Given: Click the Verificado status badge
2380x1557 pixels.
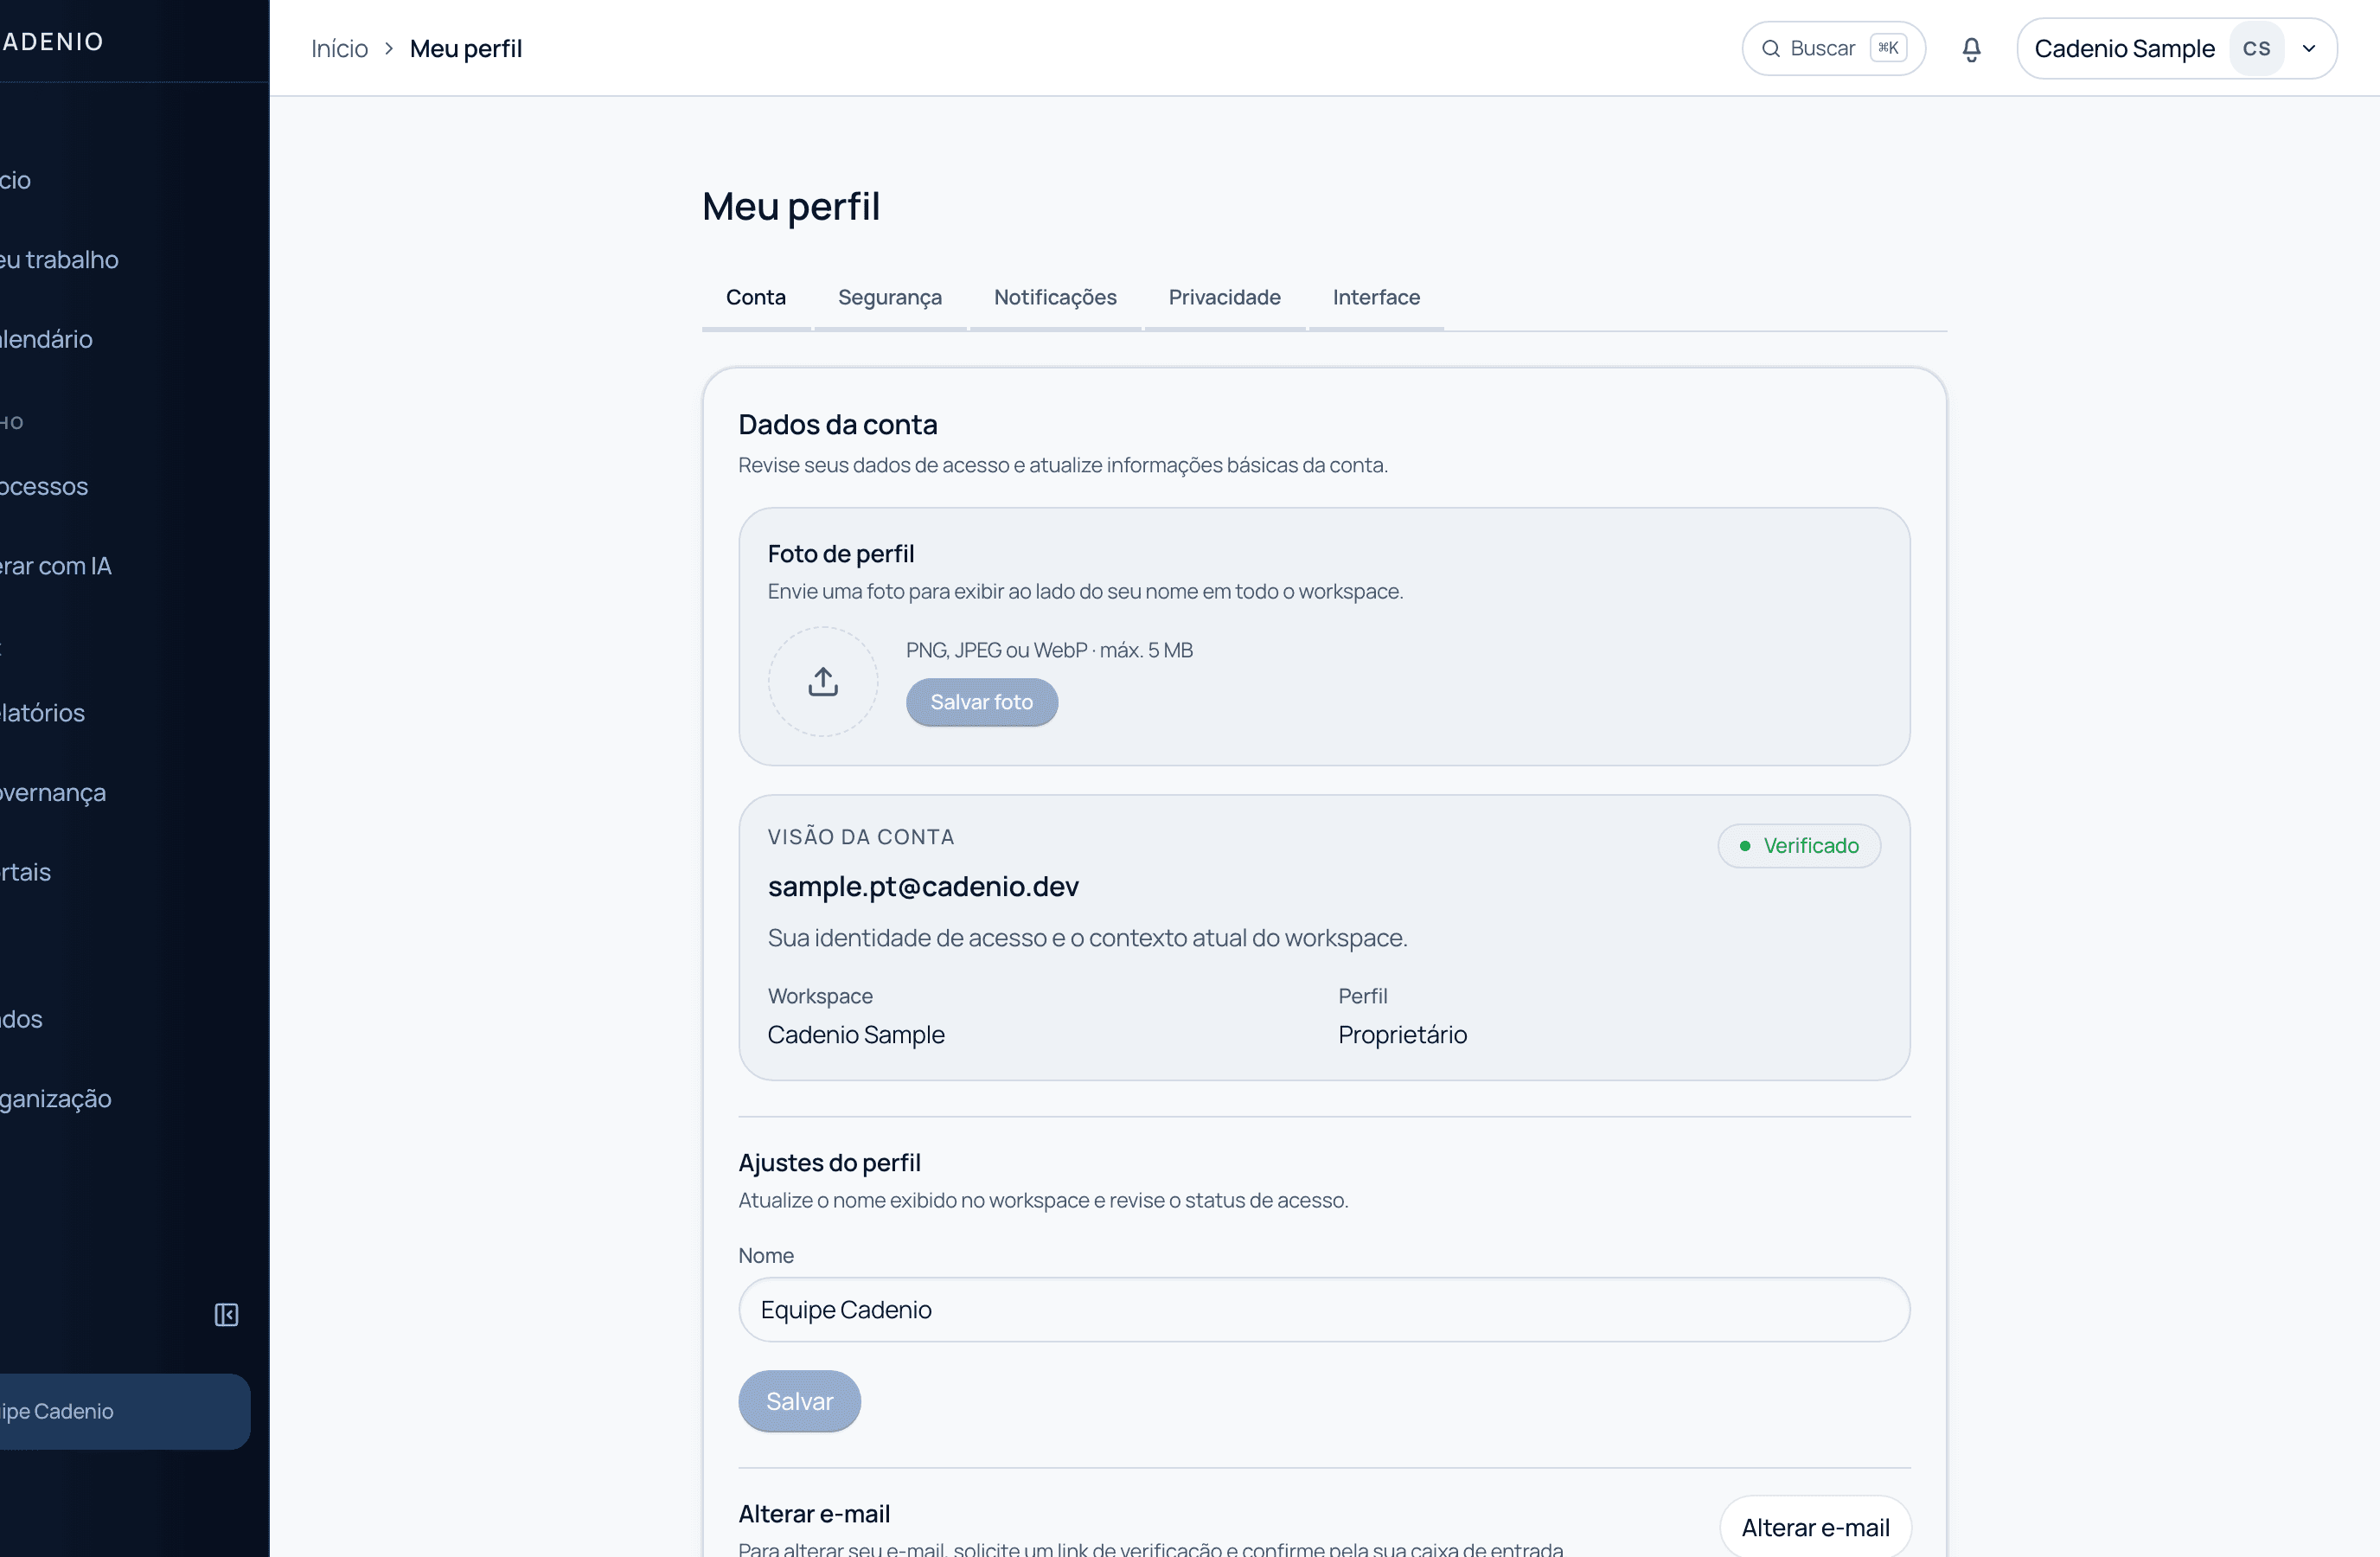Looking at the screenshot, I should (x=1799, y=846).
